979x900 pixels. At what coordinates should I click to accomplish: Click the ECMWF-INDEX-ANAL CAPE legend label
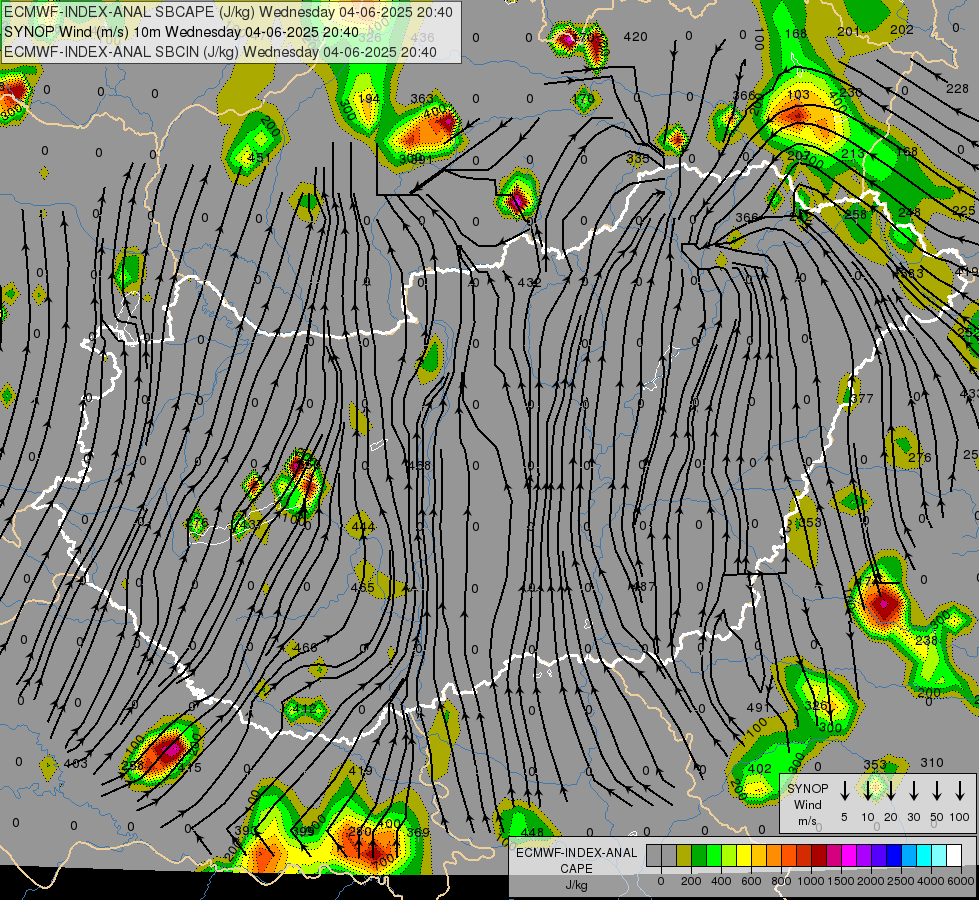[576, 861]
